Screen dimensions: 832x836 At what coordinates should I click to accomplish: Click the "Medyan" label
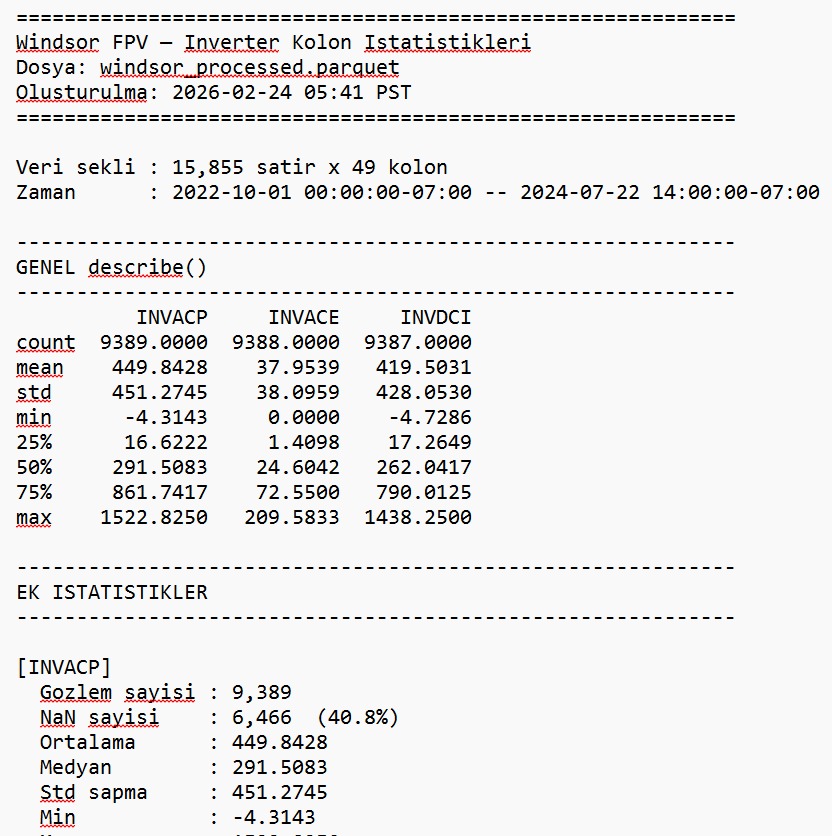[76, 767]
